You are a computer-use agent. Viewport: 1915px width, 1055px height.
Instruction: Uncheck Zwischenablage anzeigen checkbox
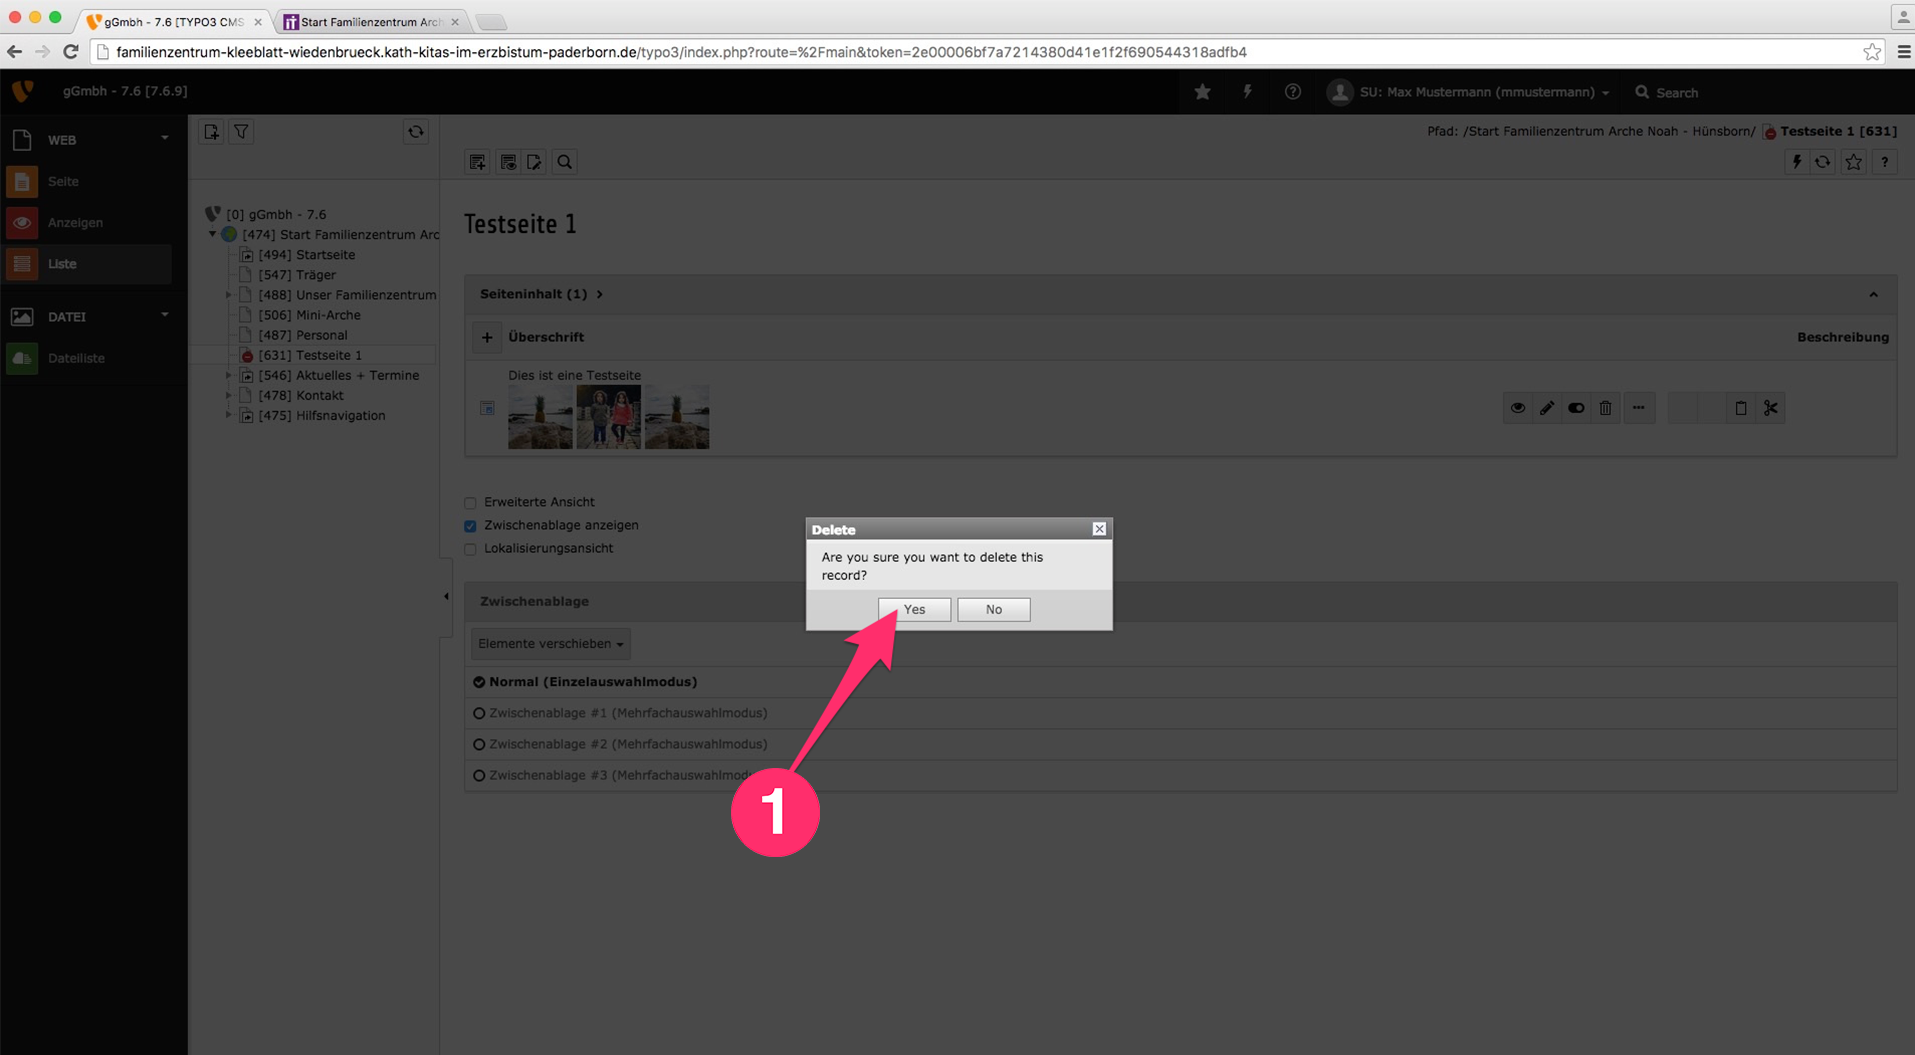(470, 526)
